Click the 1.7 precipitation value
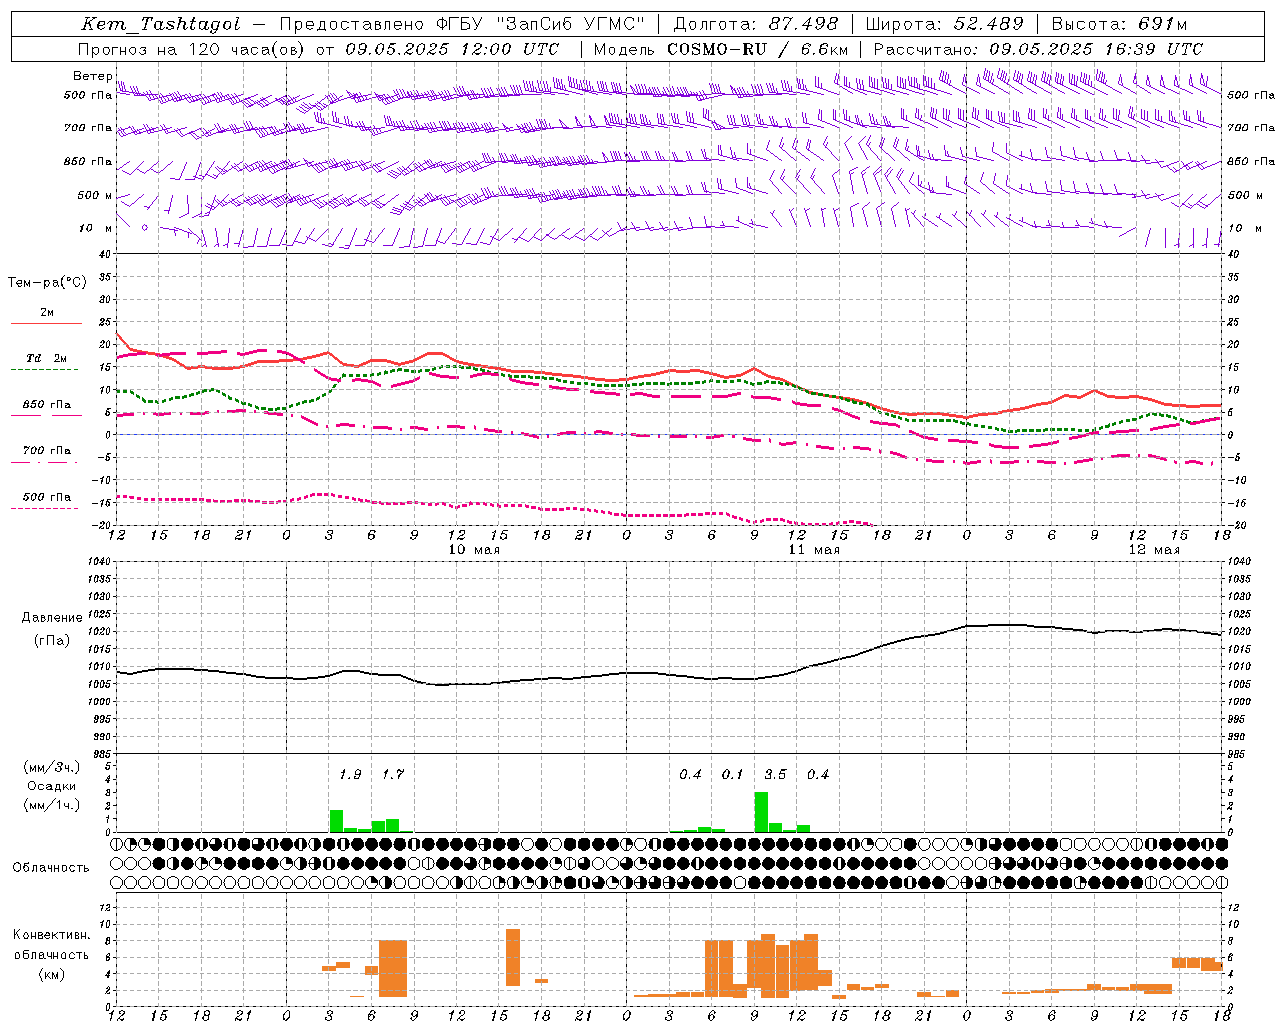1280x1024 pixels. tap(393, 775)
